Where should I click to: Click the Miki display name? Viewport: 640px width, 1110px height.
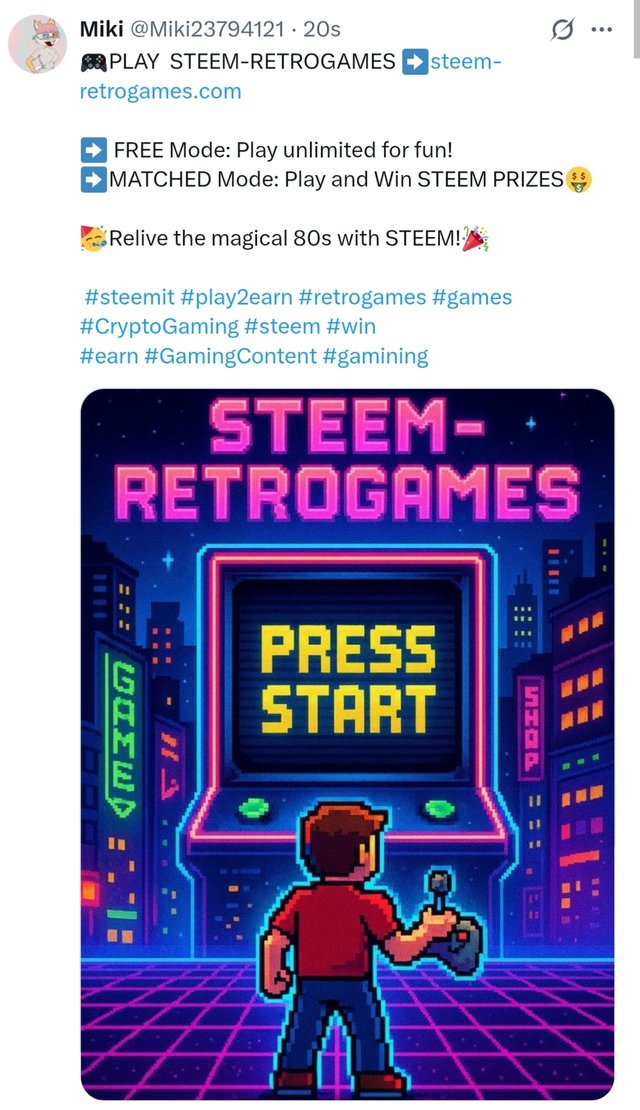(101, 29)
